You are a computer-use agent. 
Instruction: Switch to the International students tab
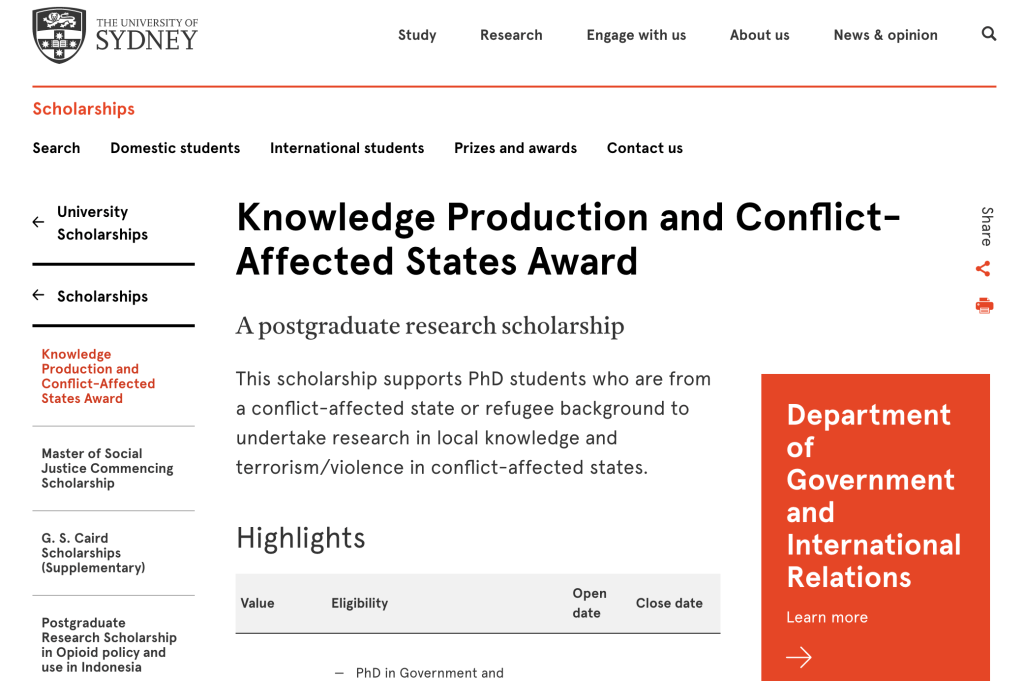point(347,148)
